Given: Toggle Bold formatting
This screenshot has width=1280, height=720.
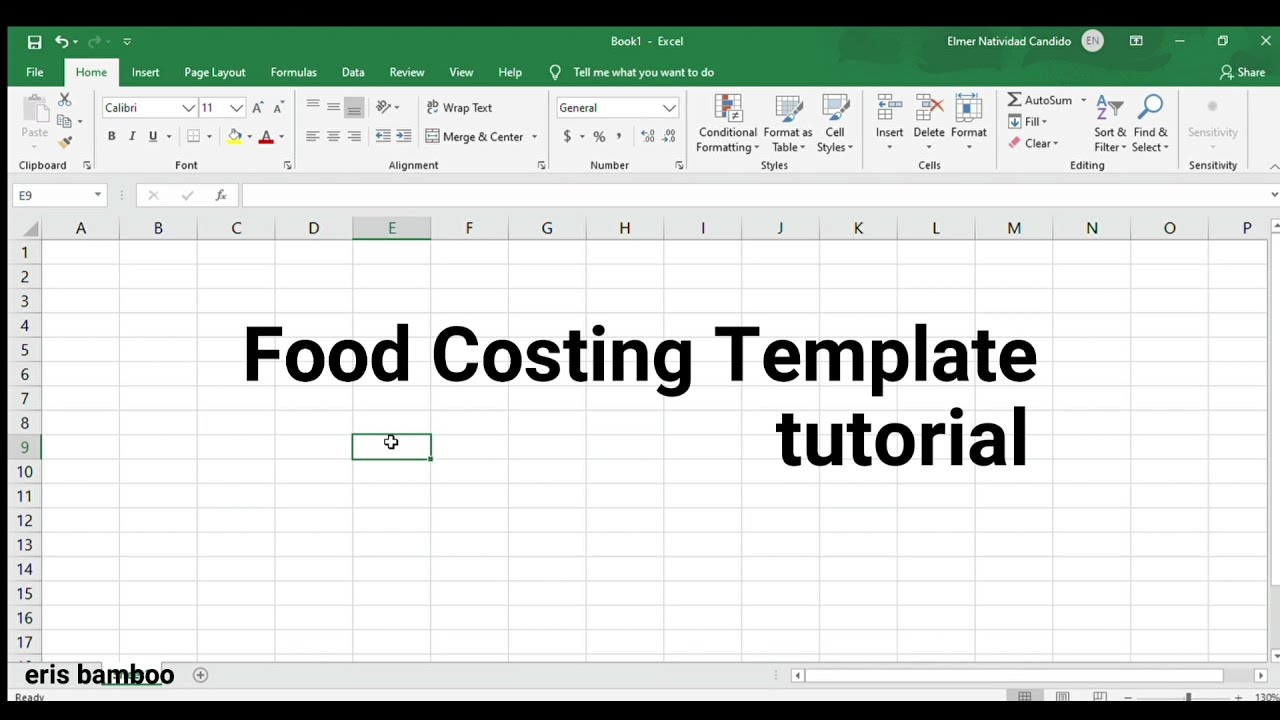Looking at the screenshot, I should pyautogui.click(x=111, y=136).
